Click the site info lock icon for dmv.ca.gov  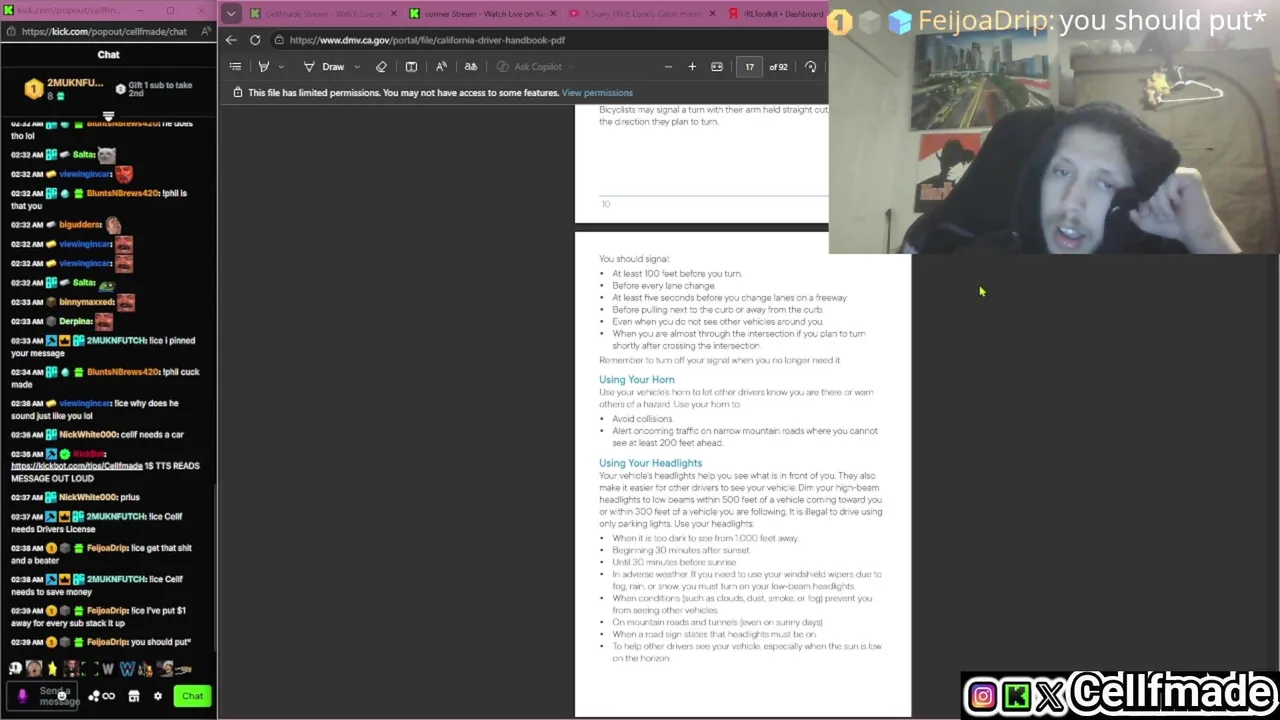(x=279, y=40)
